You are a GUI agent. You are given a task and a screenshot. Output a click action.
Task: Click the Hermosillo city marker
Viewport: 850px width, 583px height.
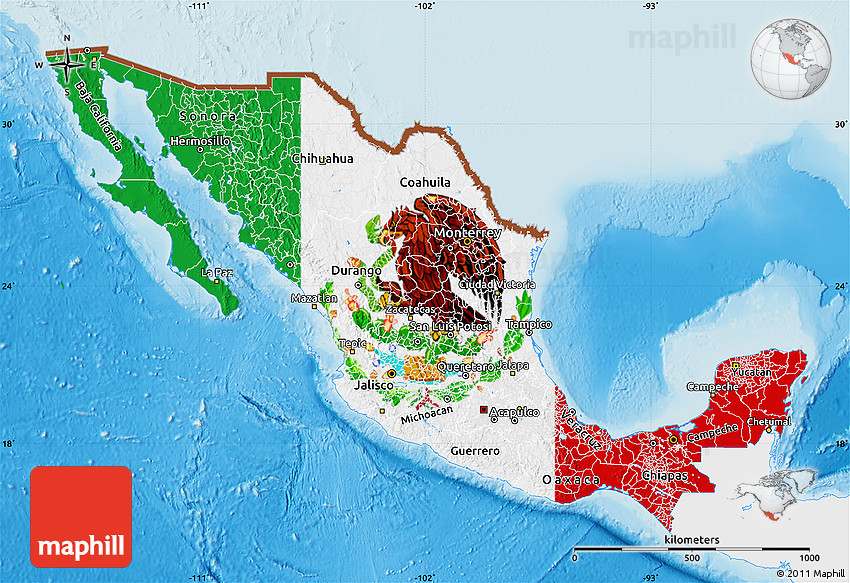pyautogui.click(x=199, y=150)
